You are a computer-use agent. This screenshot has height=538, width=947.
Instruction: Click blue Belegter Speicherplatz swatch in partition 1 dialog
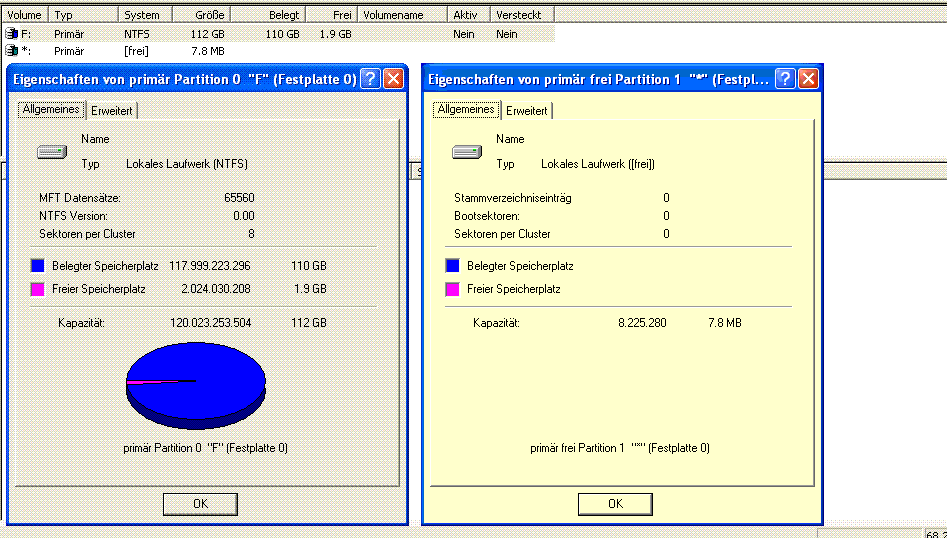[x=452, y=266]
